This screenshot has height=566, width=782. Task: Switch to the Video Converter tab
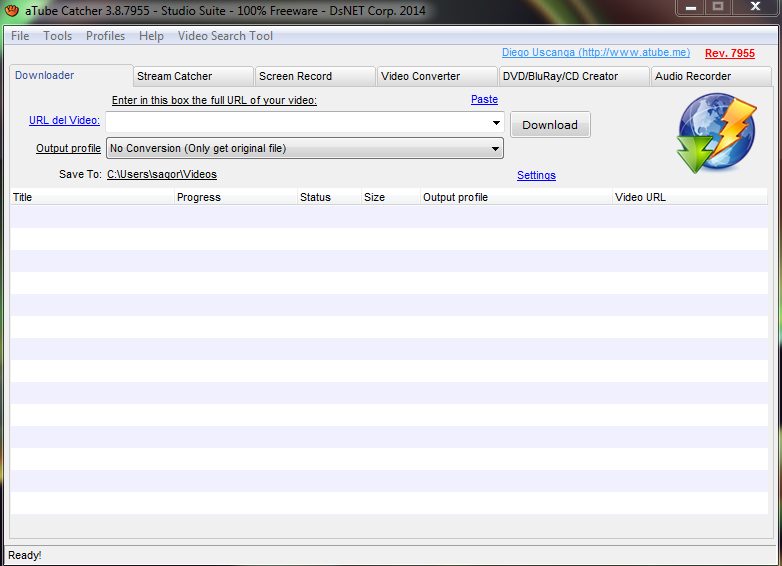coord(437,76)
